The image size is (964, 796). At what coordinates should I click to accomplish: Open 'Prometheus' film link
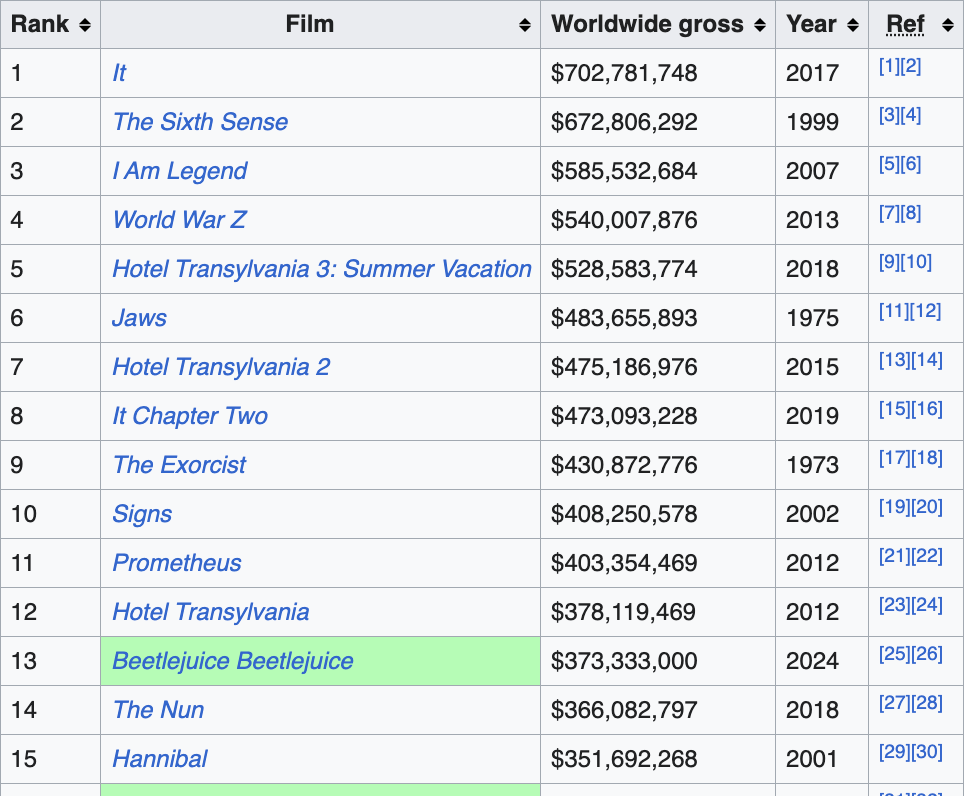click(177, 563)
